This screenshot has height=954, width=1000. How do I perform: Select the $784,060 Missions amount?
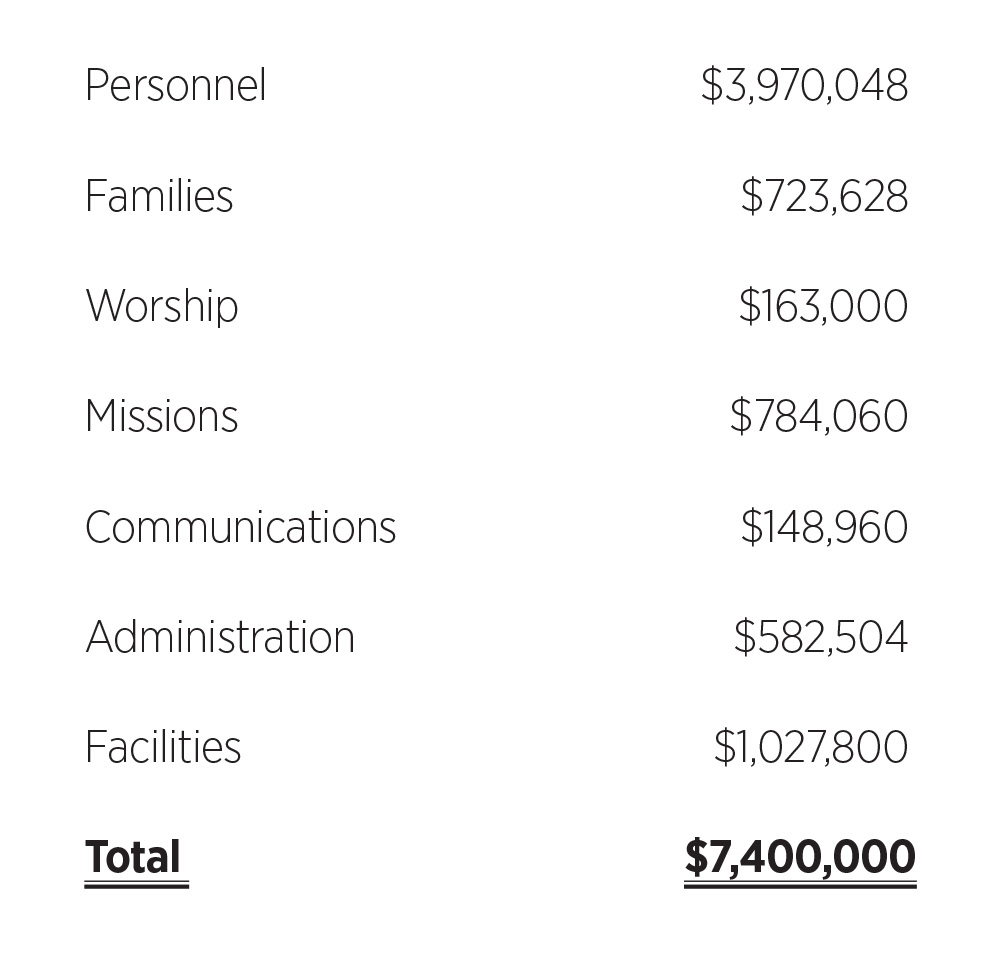[x=820, y=417]
